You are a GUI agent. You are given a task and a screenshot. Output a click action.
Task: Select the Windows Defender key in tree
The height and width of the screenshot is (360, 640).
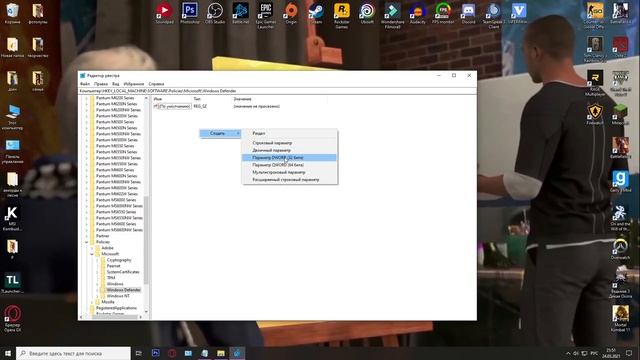tap(124, 290)
